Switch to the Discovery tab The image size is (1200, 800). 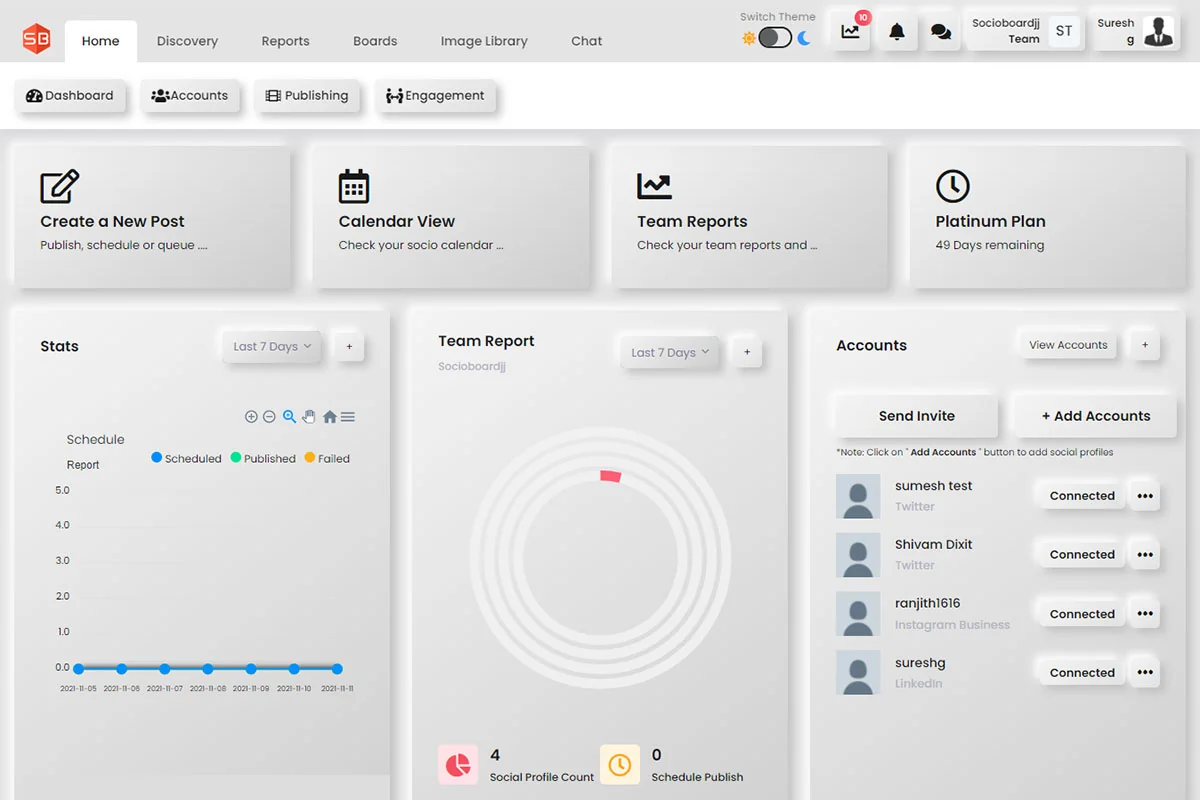point(187,41)
